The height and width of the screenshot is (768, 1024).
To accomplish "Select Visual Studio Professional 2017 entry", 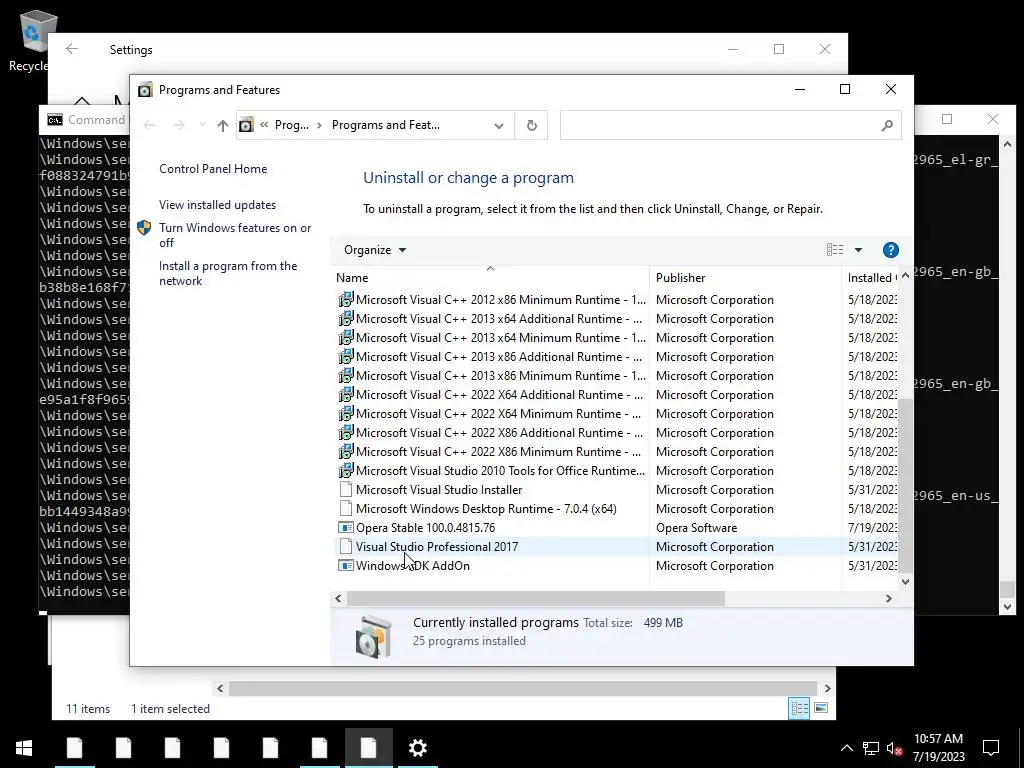I will [x=437, y=547].
